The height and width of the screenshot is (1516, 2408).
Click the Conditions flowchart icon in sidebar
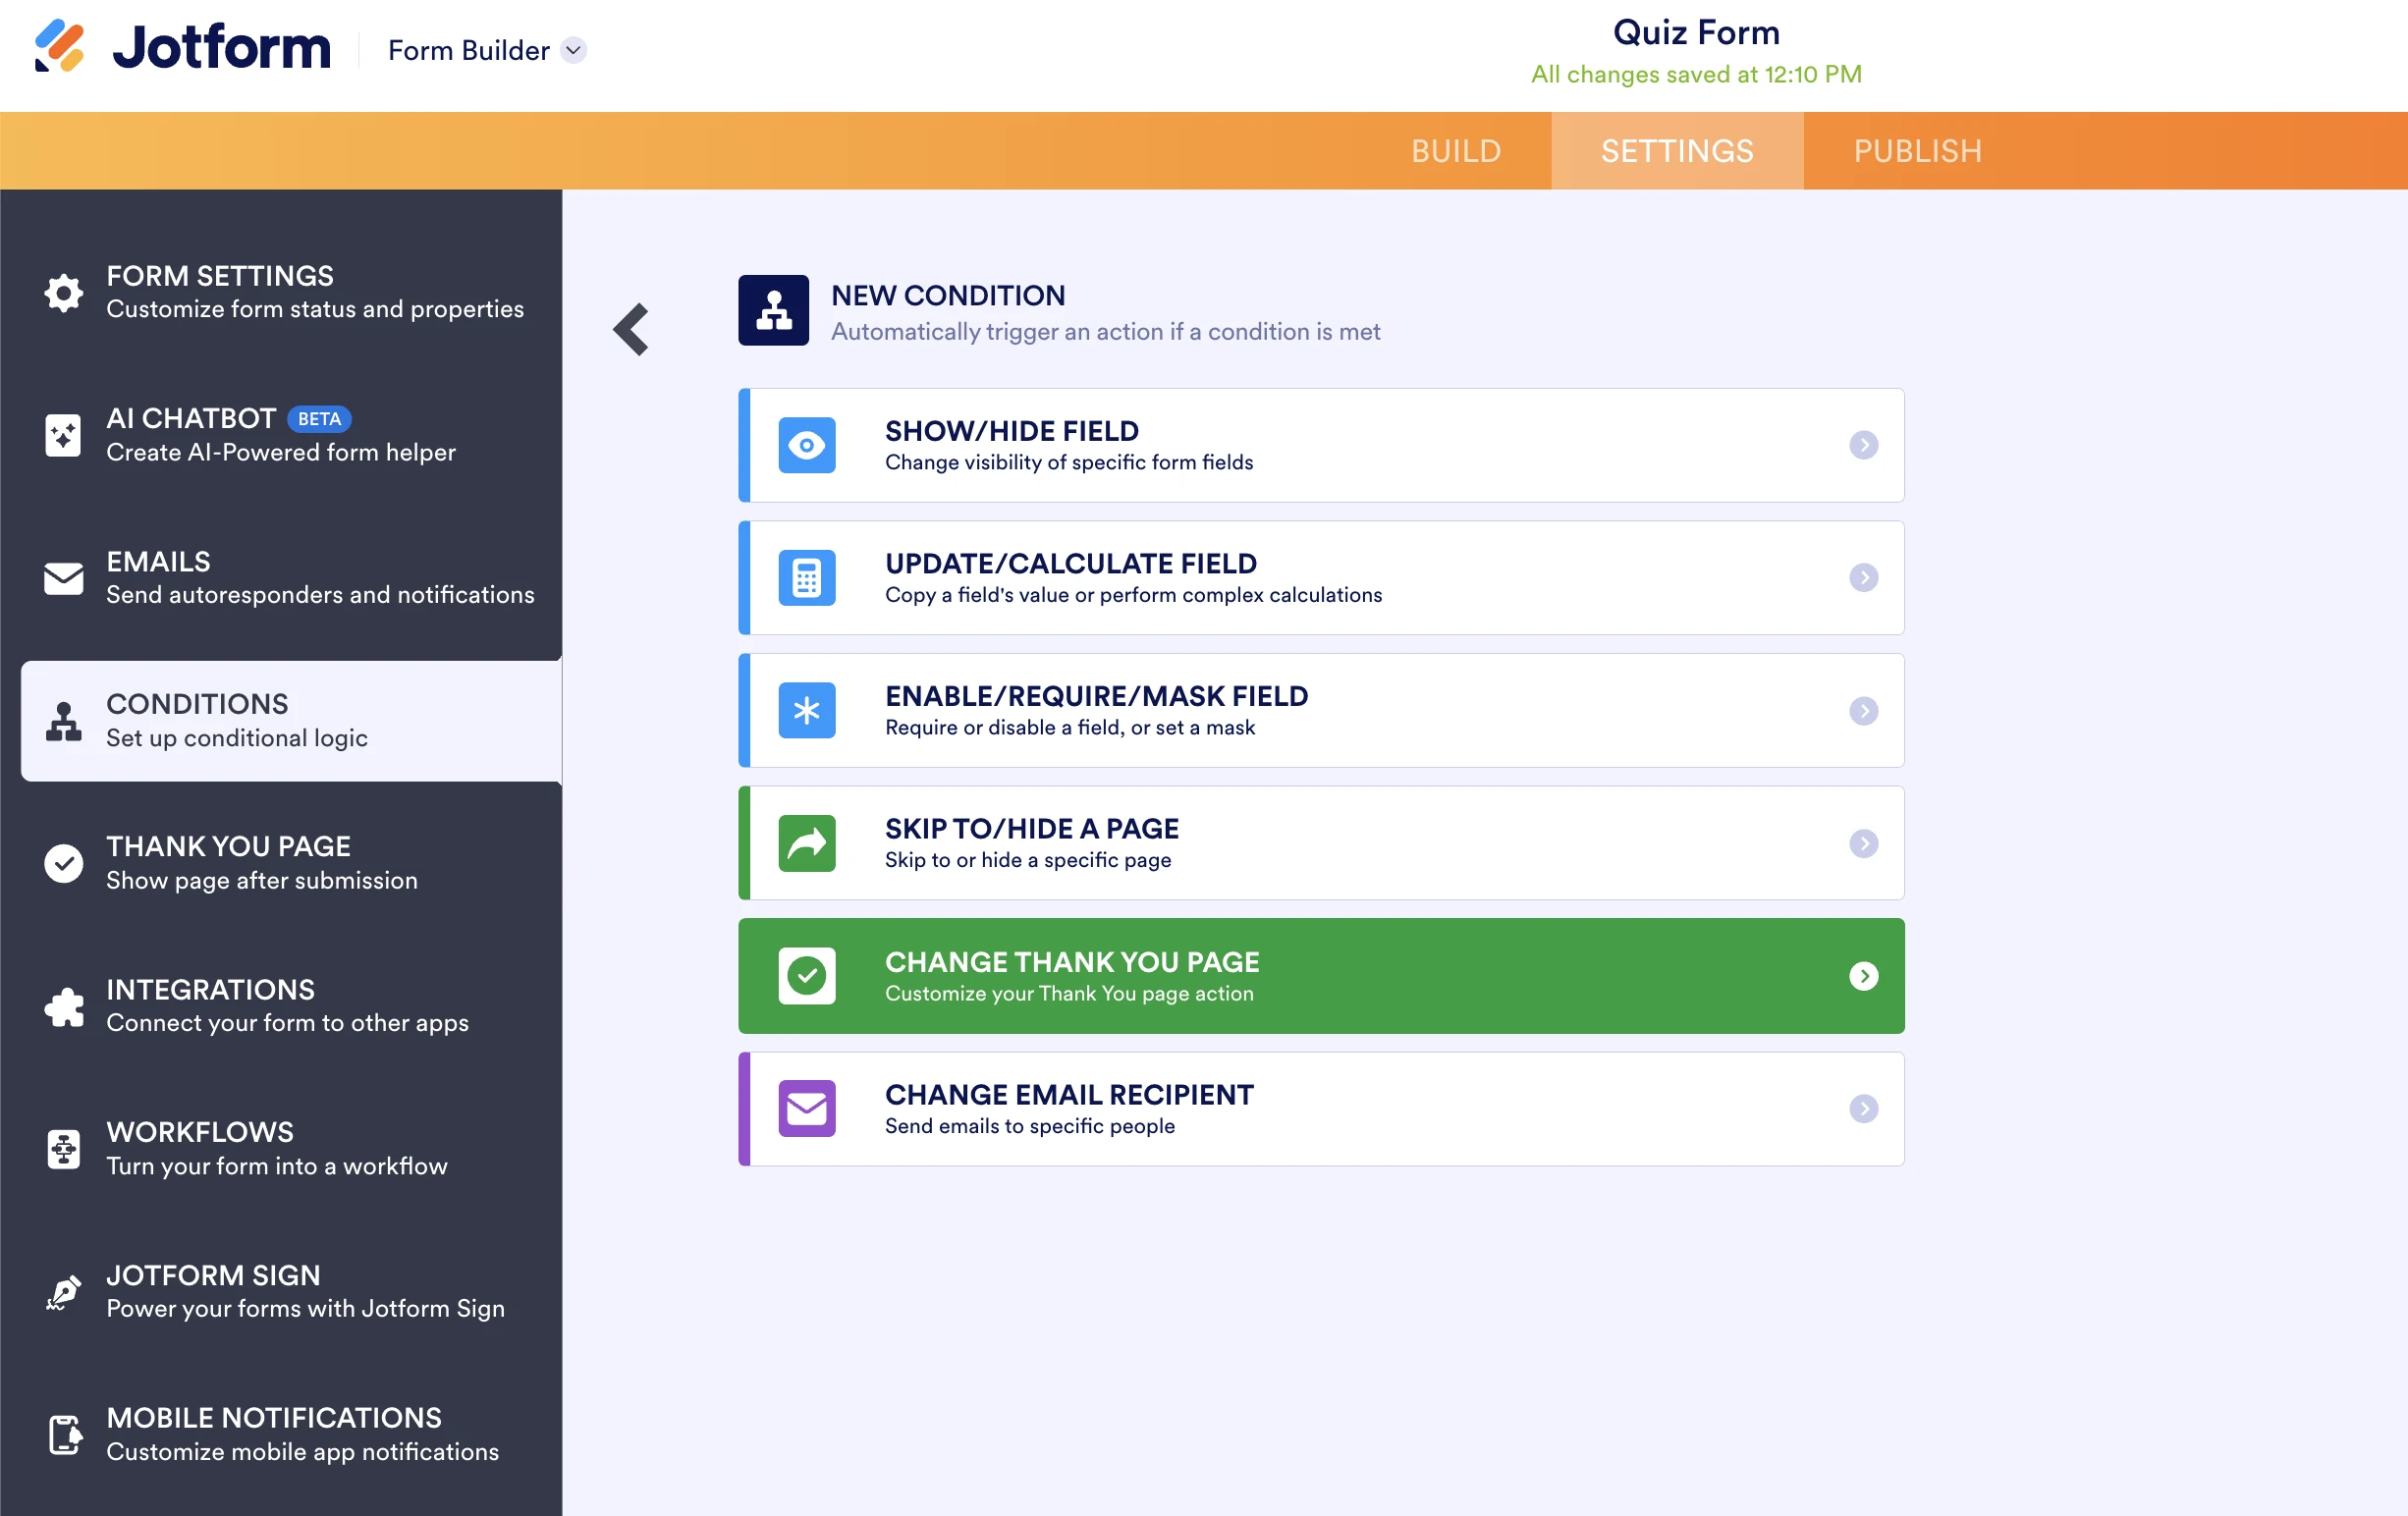pyautogui.click(x=63, y=720)
